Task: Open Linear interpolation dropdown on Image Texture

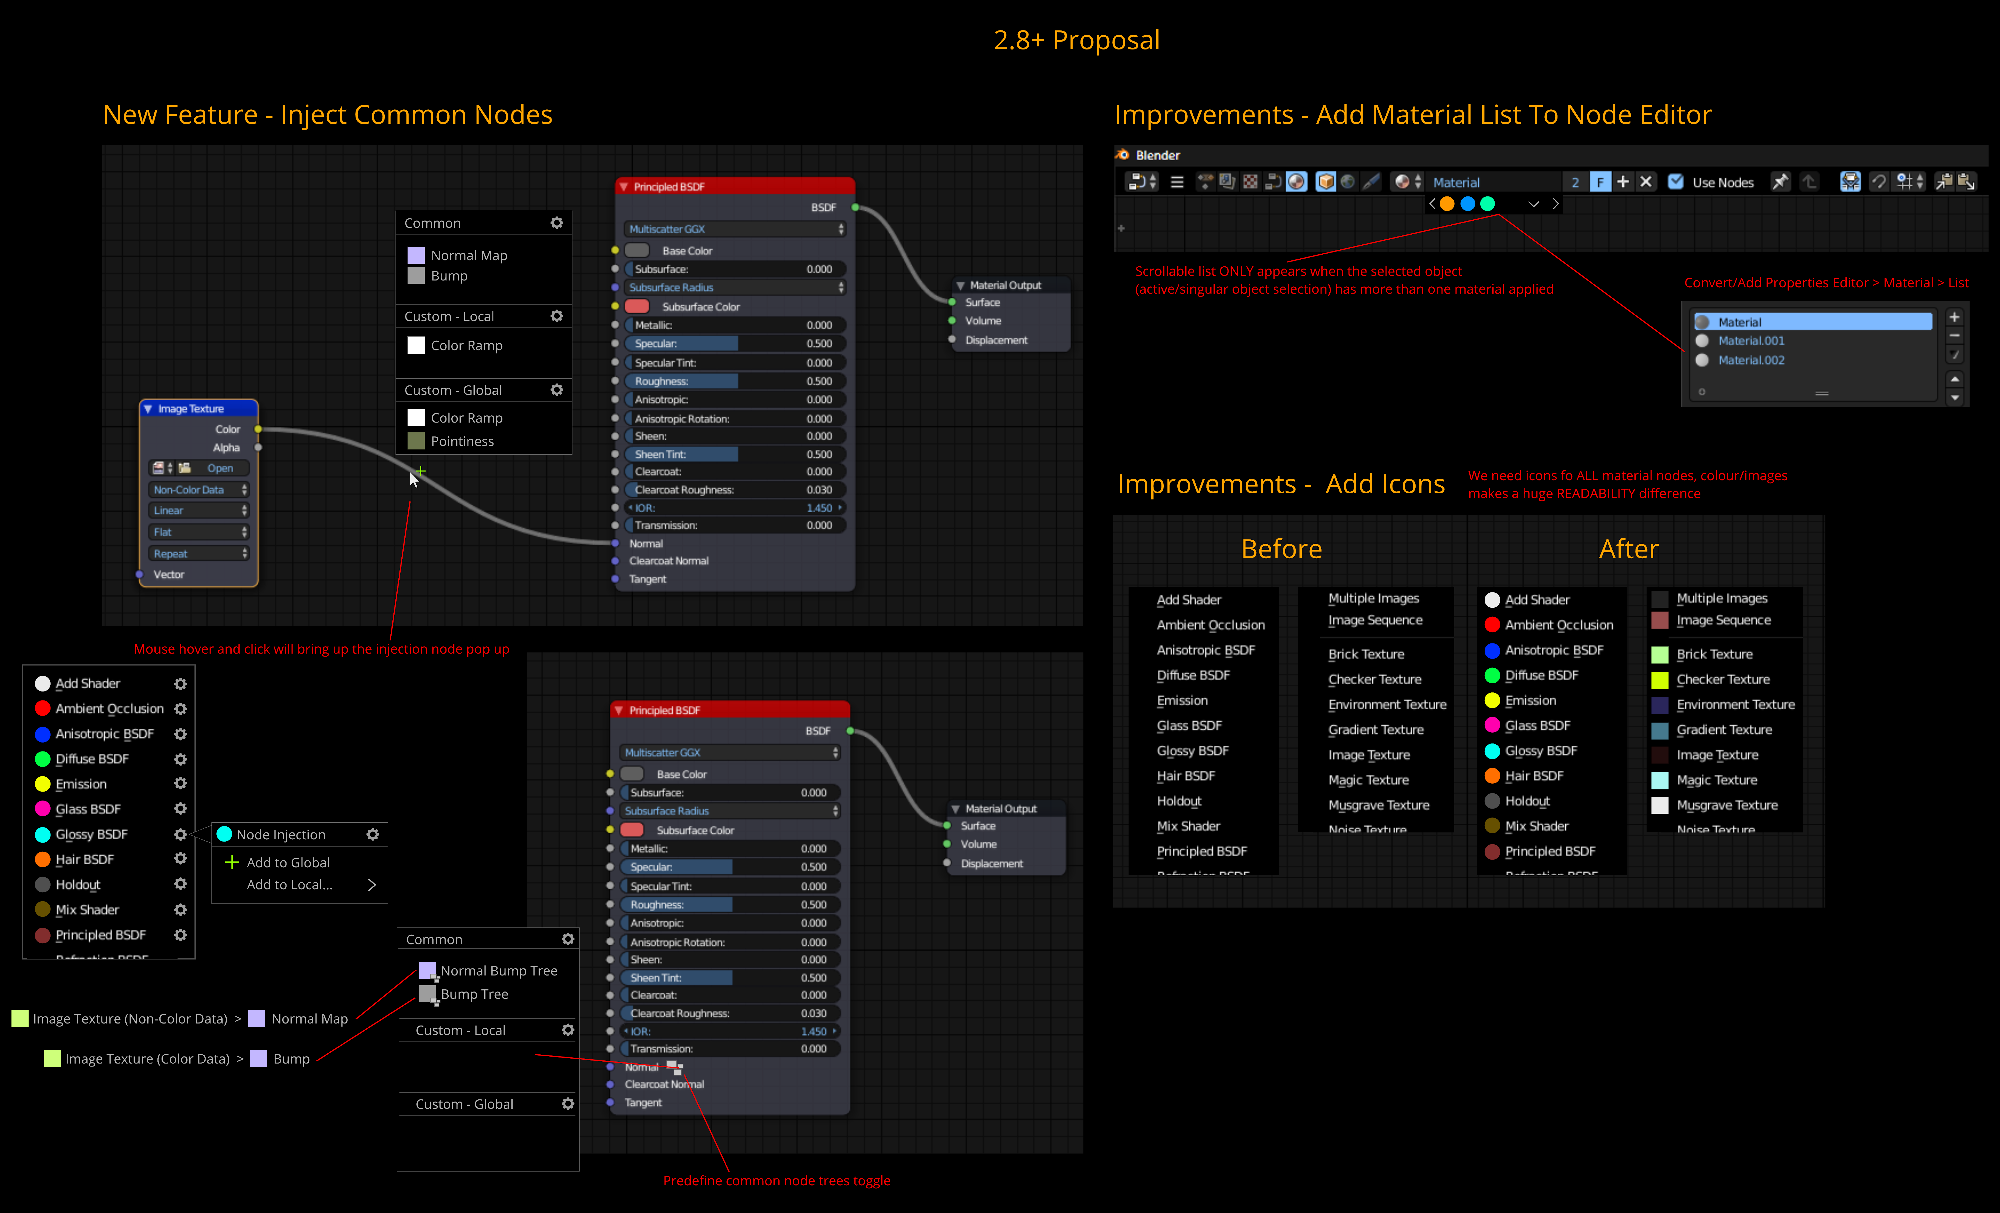Action: (199, 511)
